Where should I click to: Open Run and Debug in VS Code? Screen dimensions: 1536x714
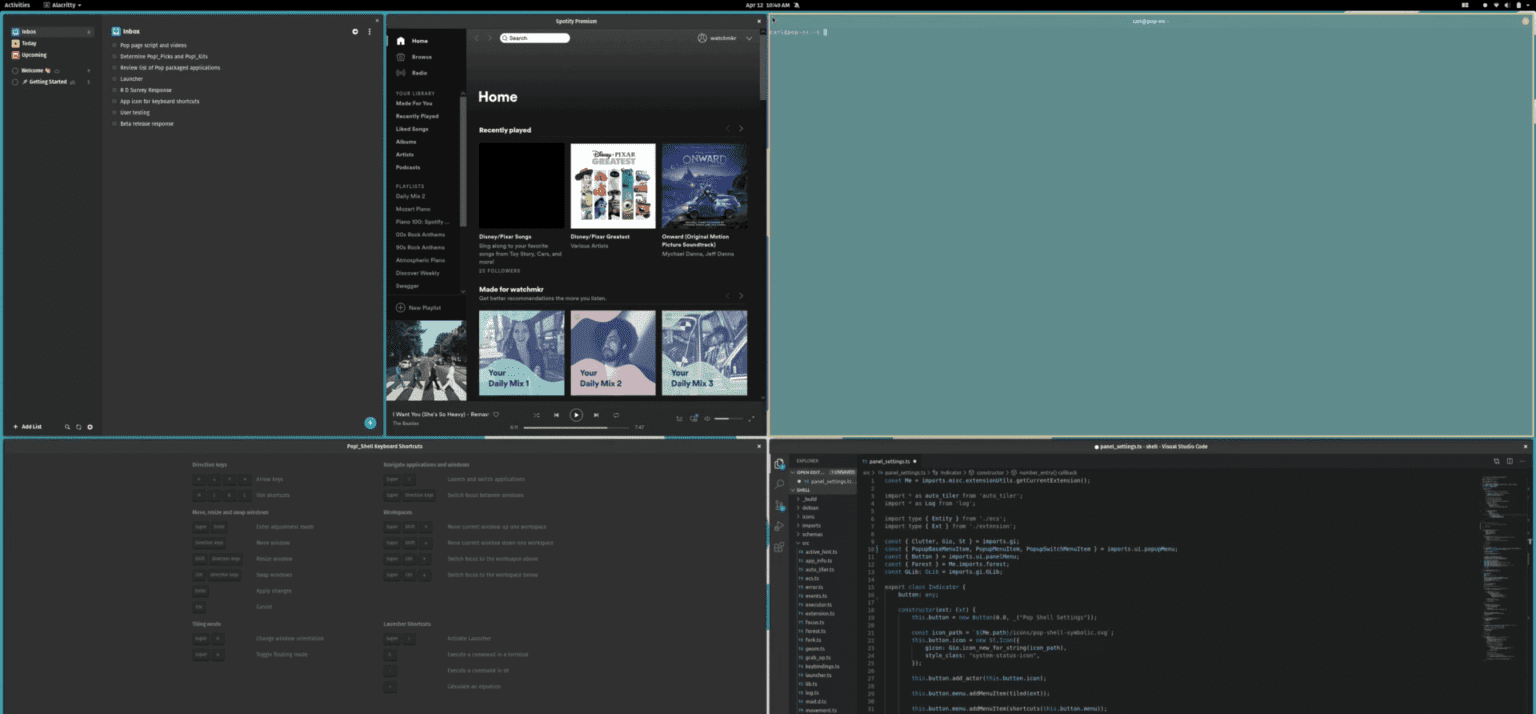coord(780,523)
